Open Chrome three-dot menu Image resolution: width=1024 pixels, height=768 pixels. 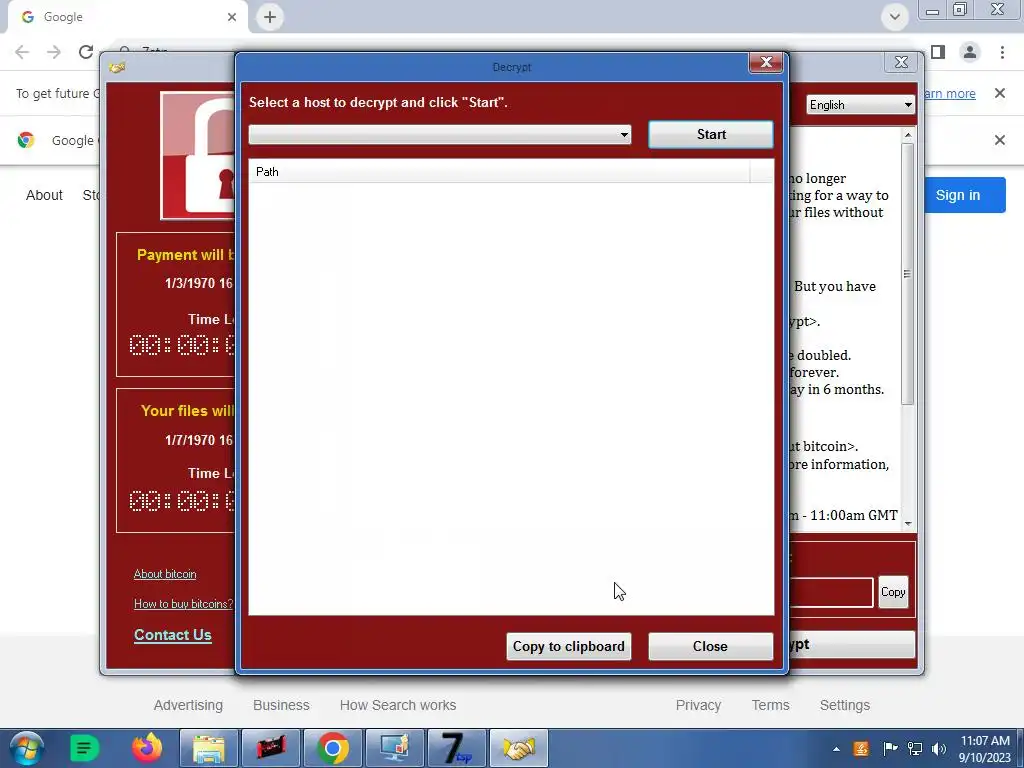(1002, 52)
